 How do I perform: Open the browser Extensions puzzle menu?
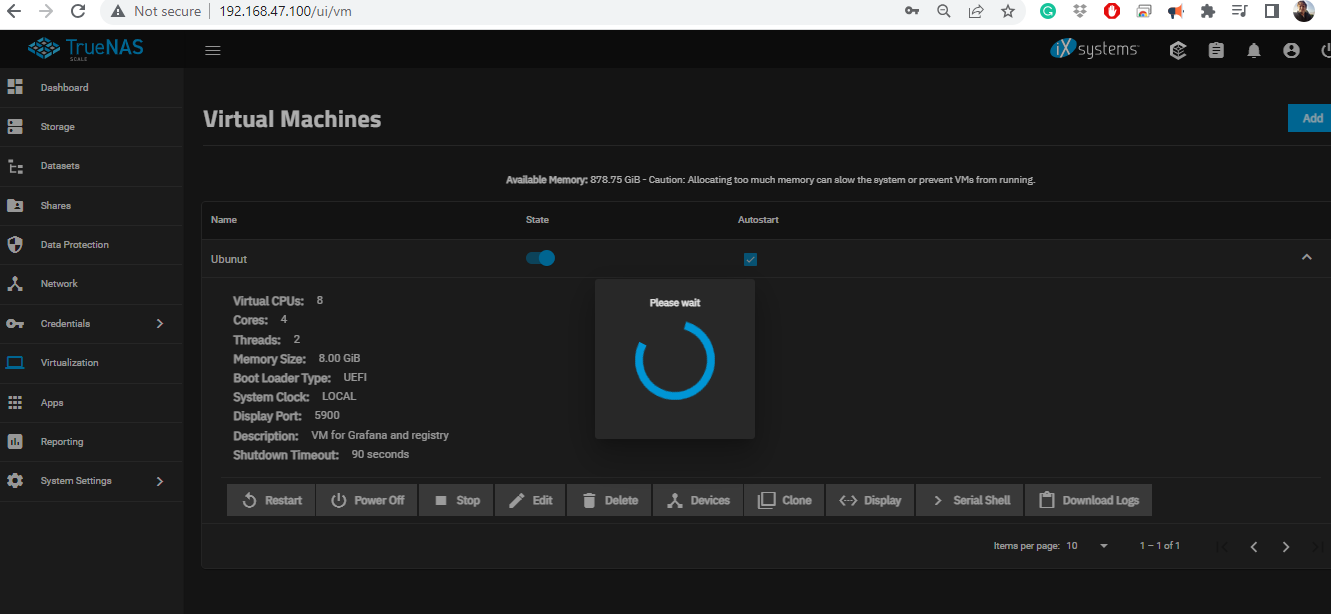tap(1208, 11)
